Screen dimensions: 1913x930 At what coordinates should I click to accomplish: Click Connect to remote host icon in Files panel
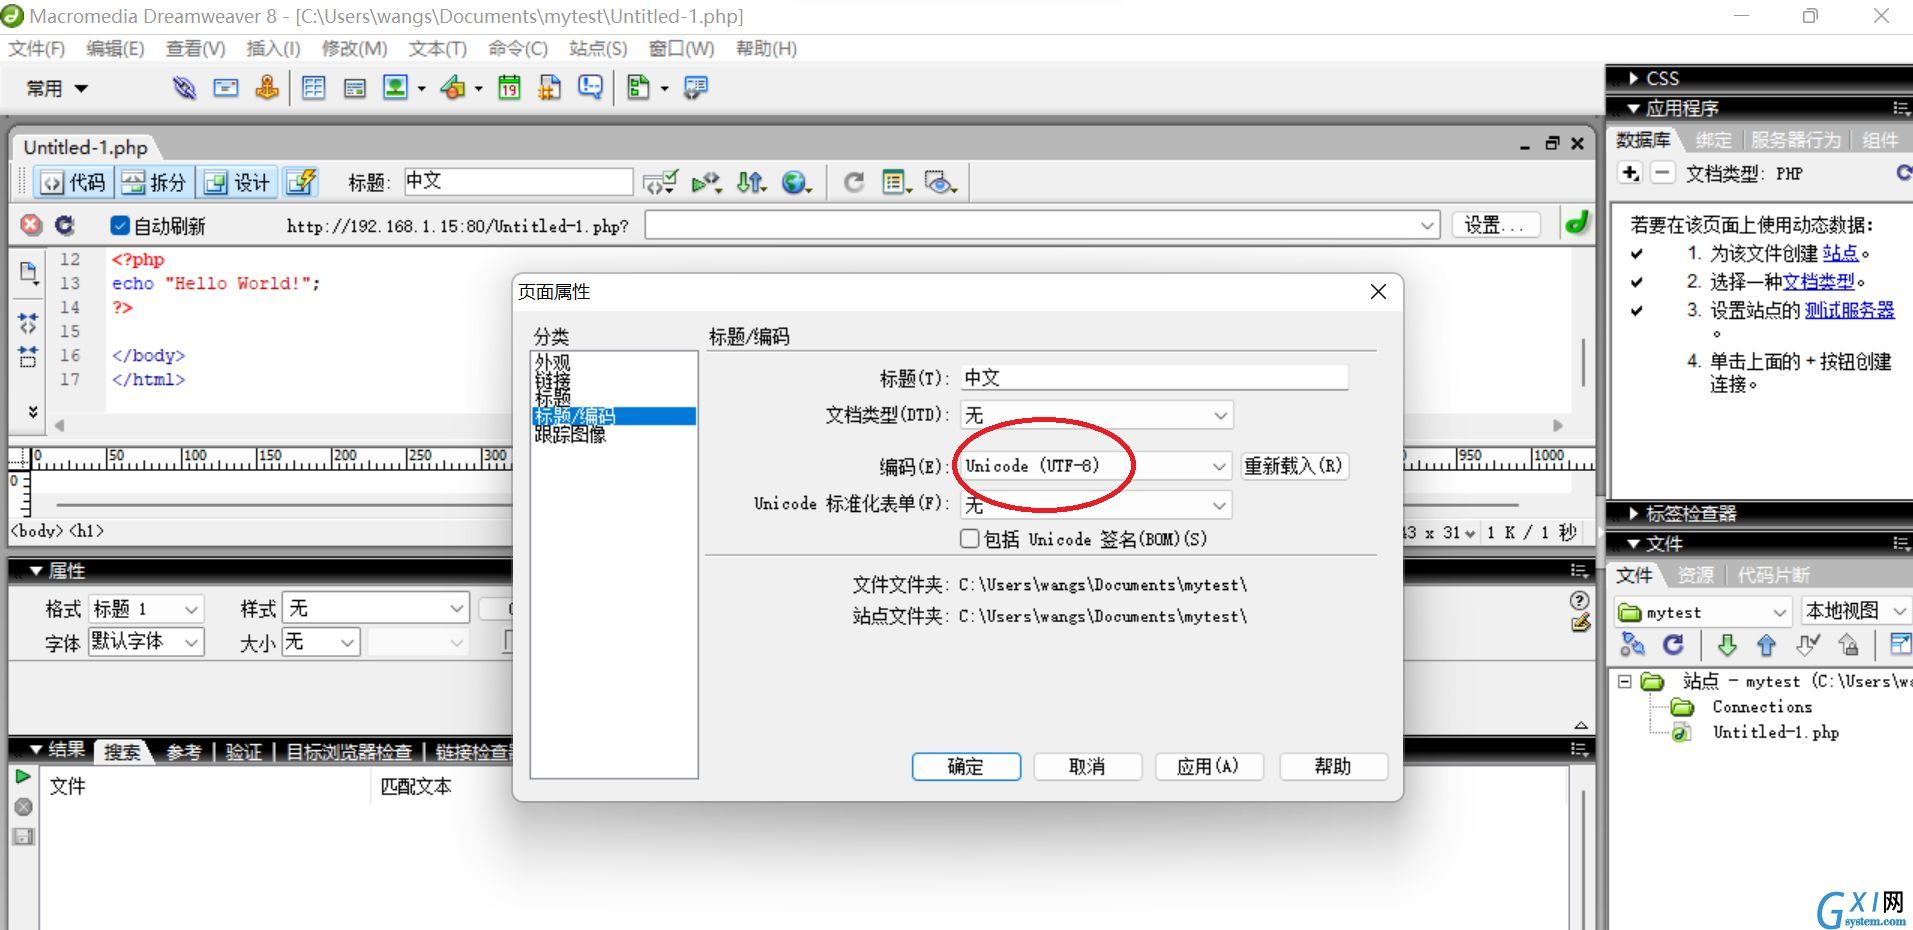point(1633,645)
